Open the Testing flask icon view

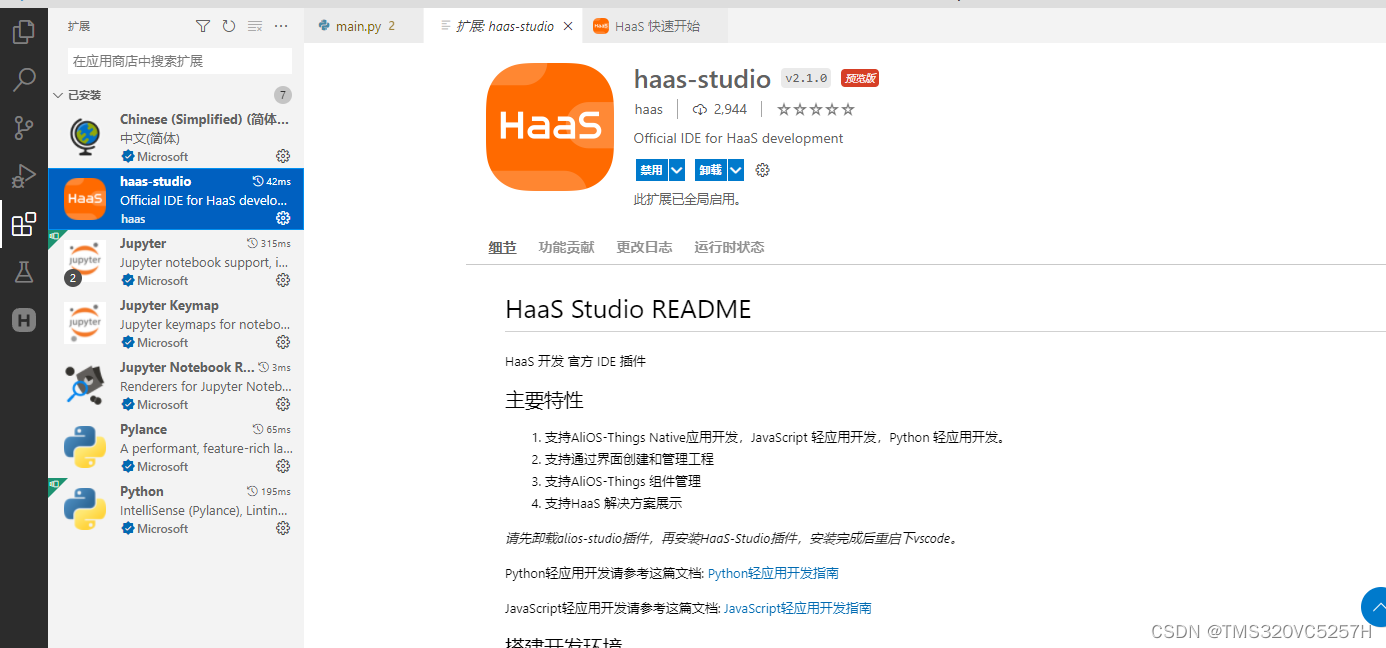point(23,272)
